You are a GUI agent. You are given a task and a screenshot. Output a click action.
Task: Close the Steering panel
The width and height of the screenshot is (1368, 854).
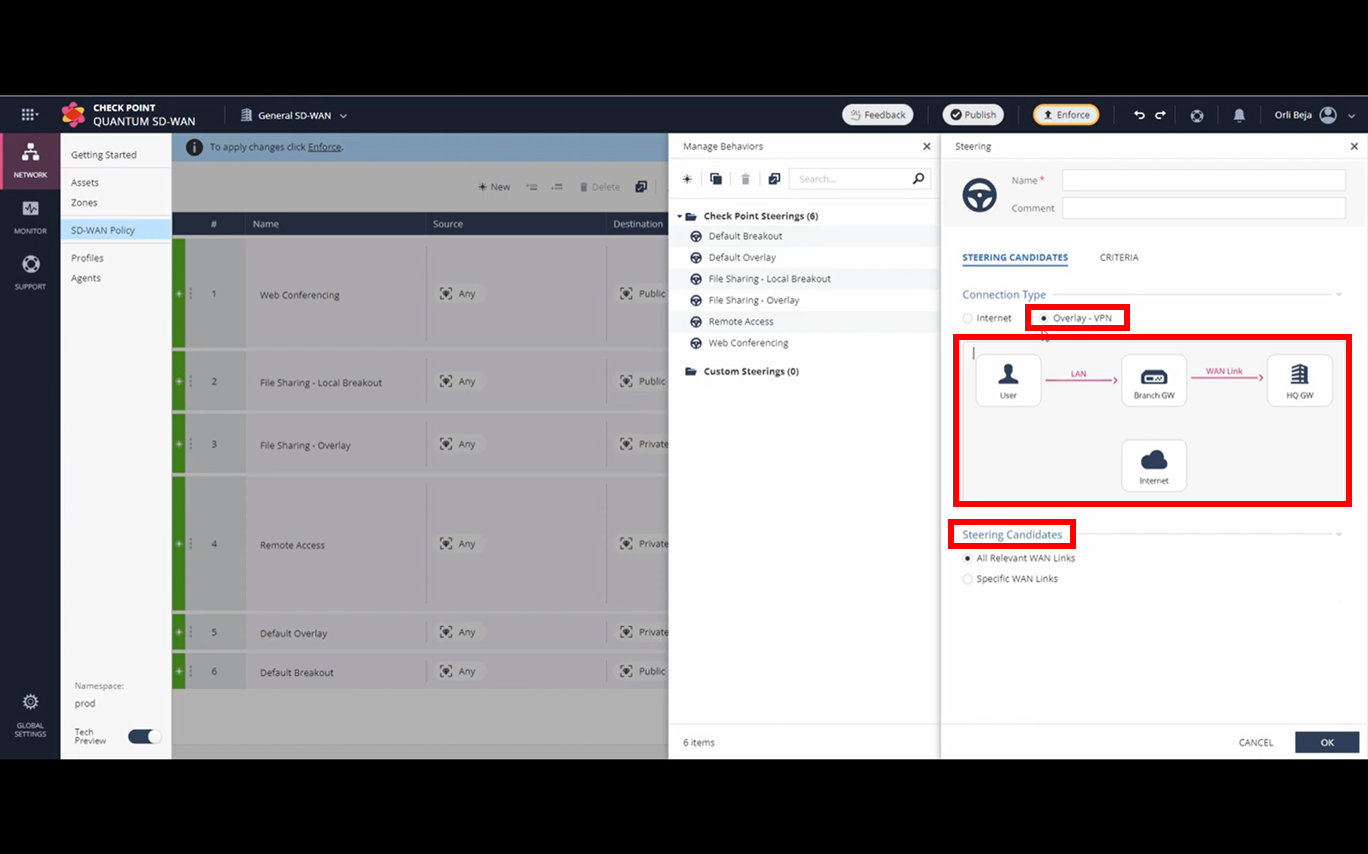1354,146
